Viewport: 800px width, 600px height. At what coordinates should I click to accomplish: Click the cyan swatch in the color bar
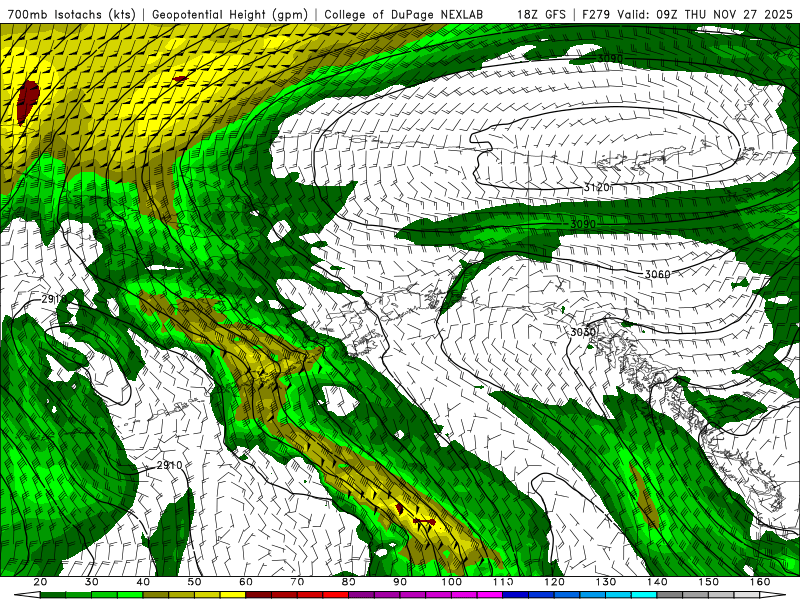(644, 595)
